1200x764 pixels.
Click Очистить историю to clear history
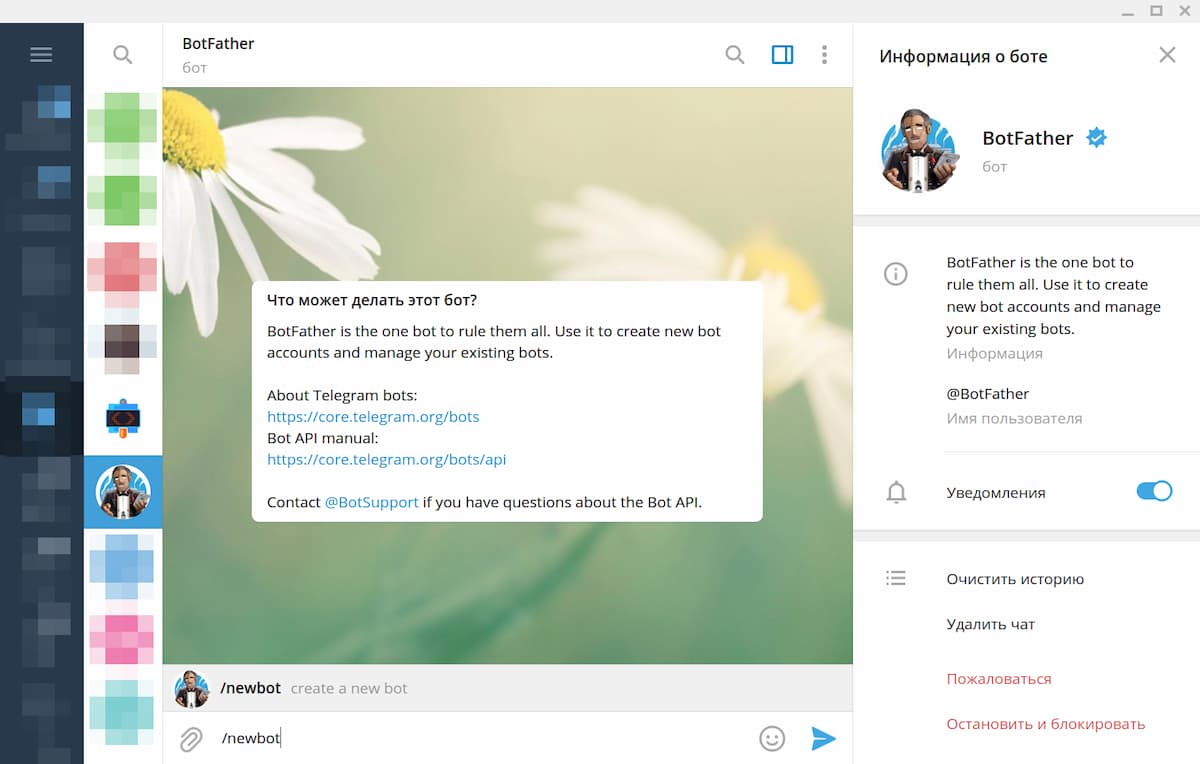pos(1015,579)
